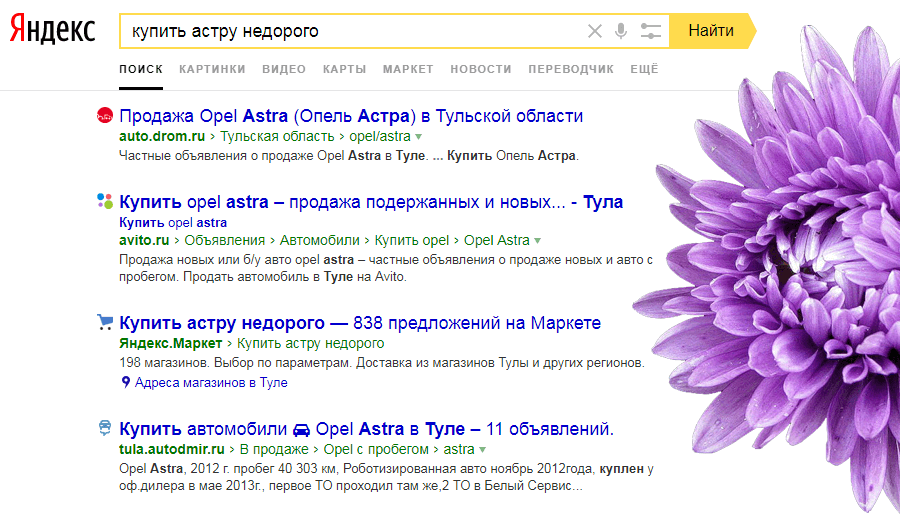The height and width of the screenshot is (517, 900).
Task: Click the red drom.ru favicon
Action: [x=103, y=116]
